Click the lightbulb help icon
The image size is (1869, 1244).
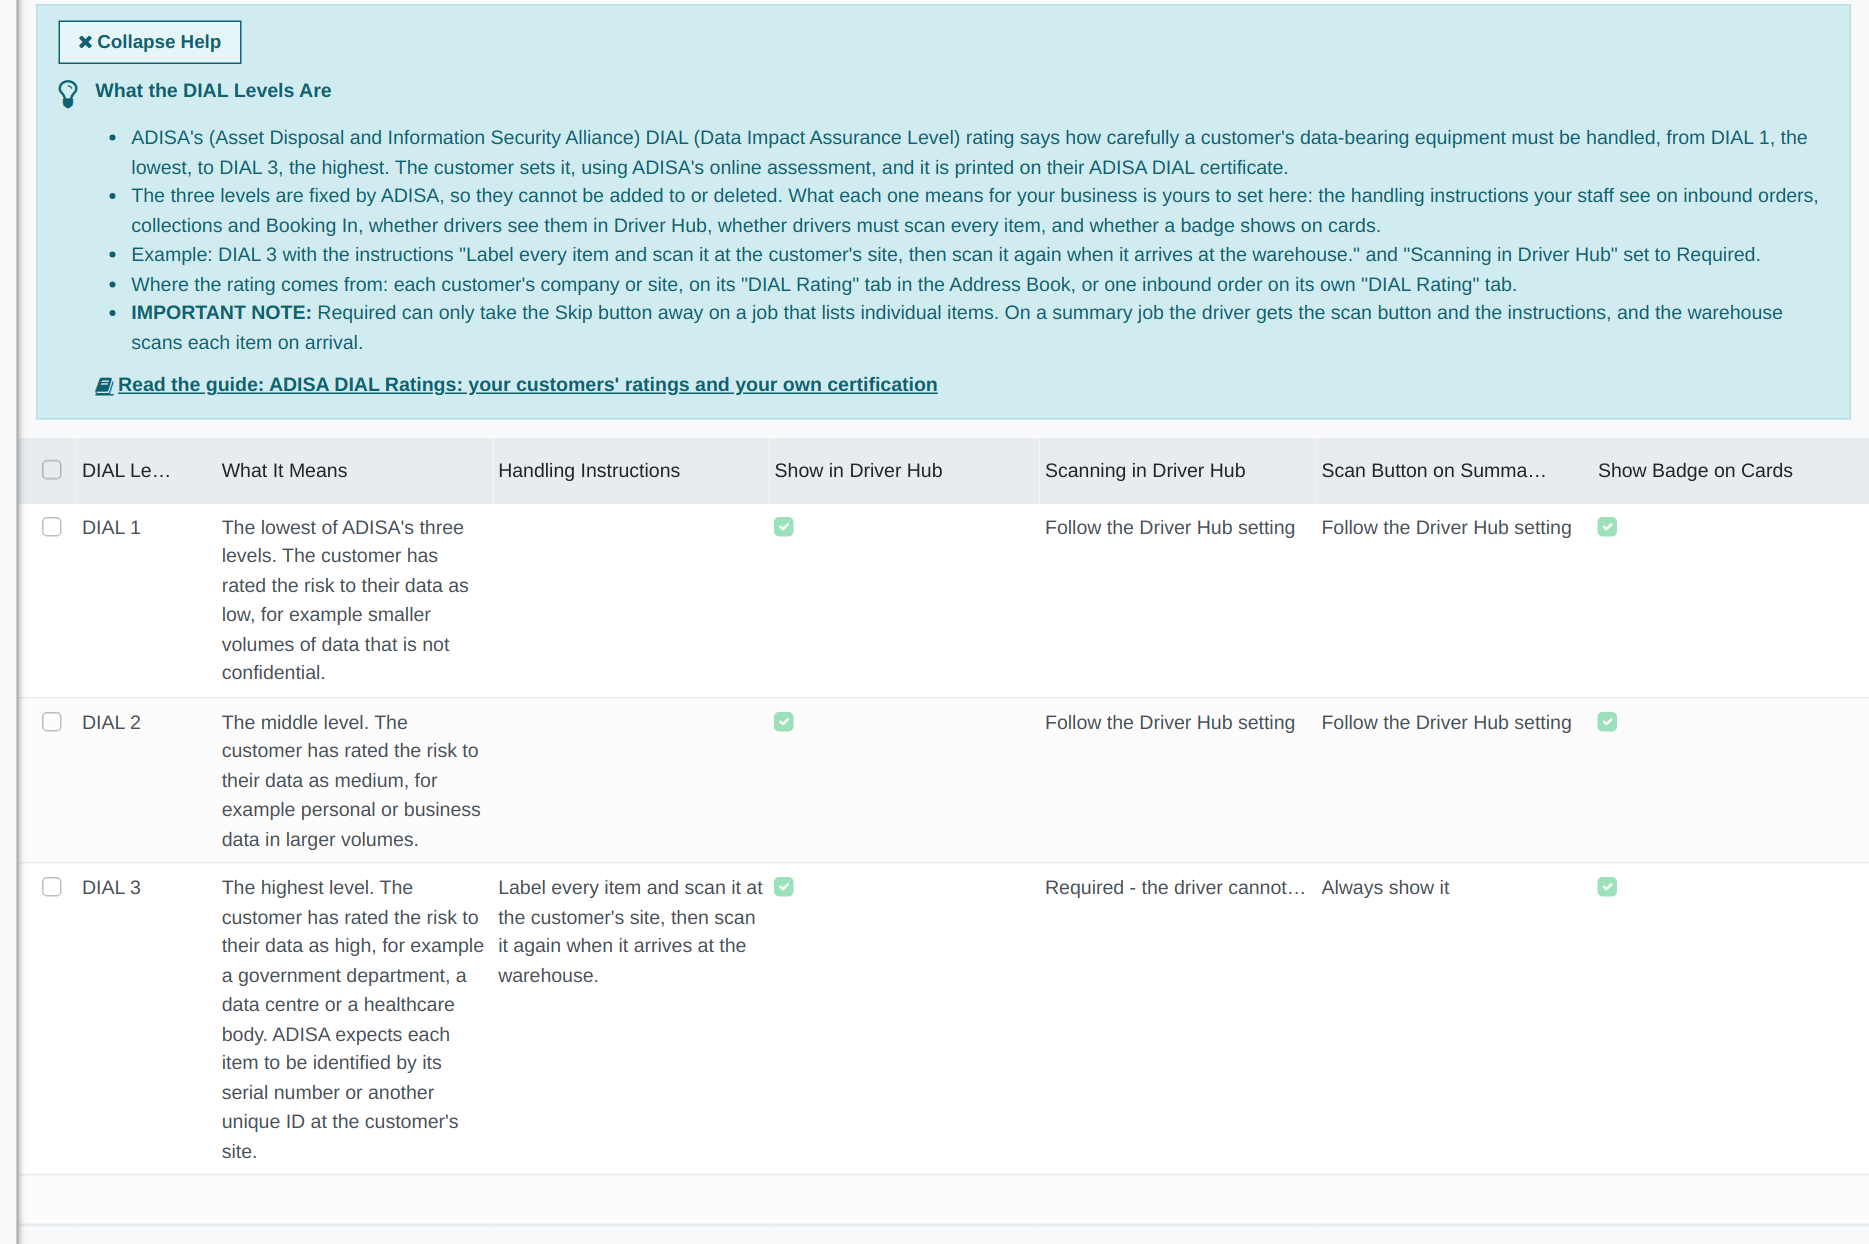point(68,94)
